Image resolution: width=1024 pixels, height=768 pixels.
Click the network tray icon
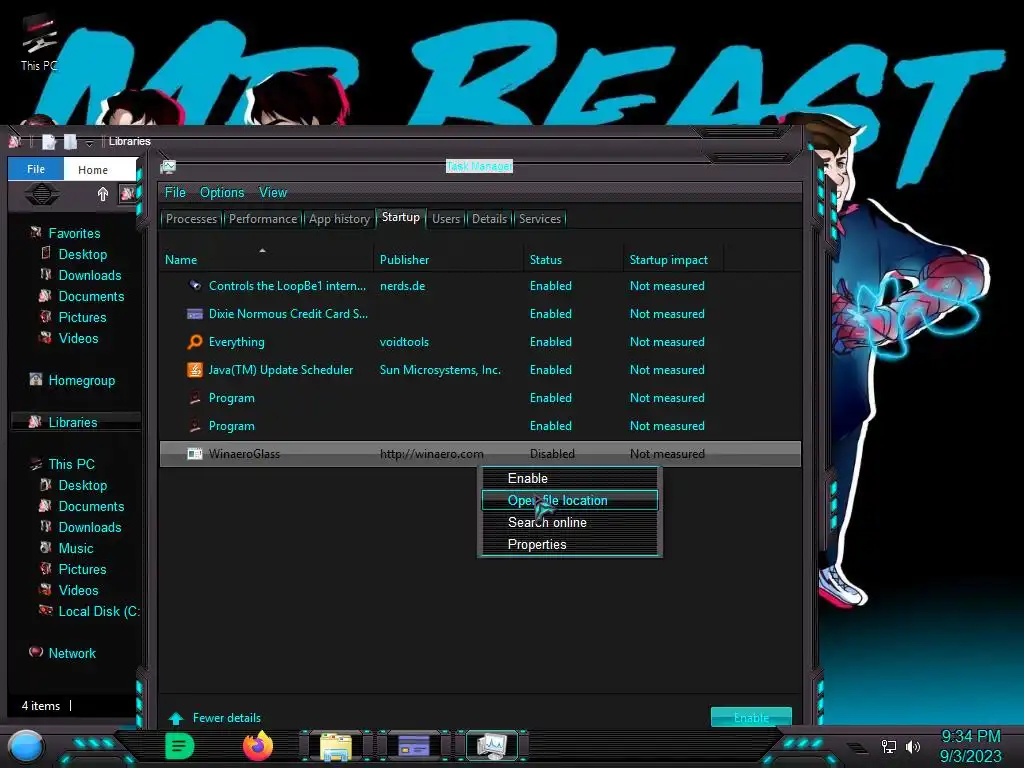[888, 746]
